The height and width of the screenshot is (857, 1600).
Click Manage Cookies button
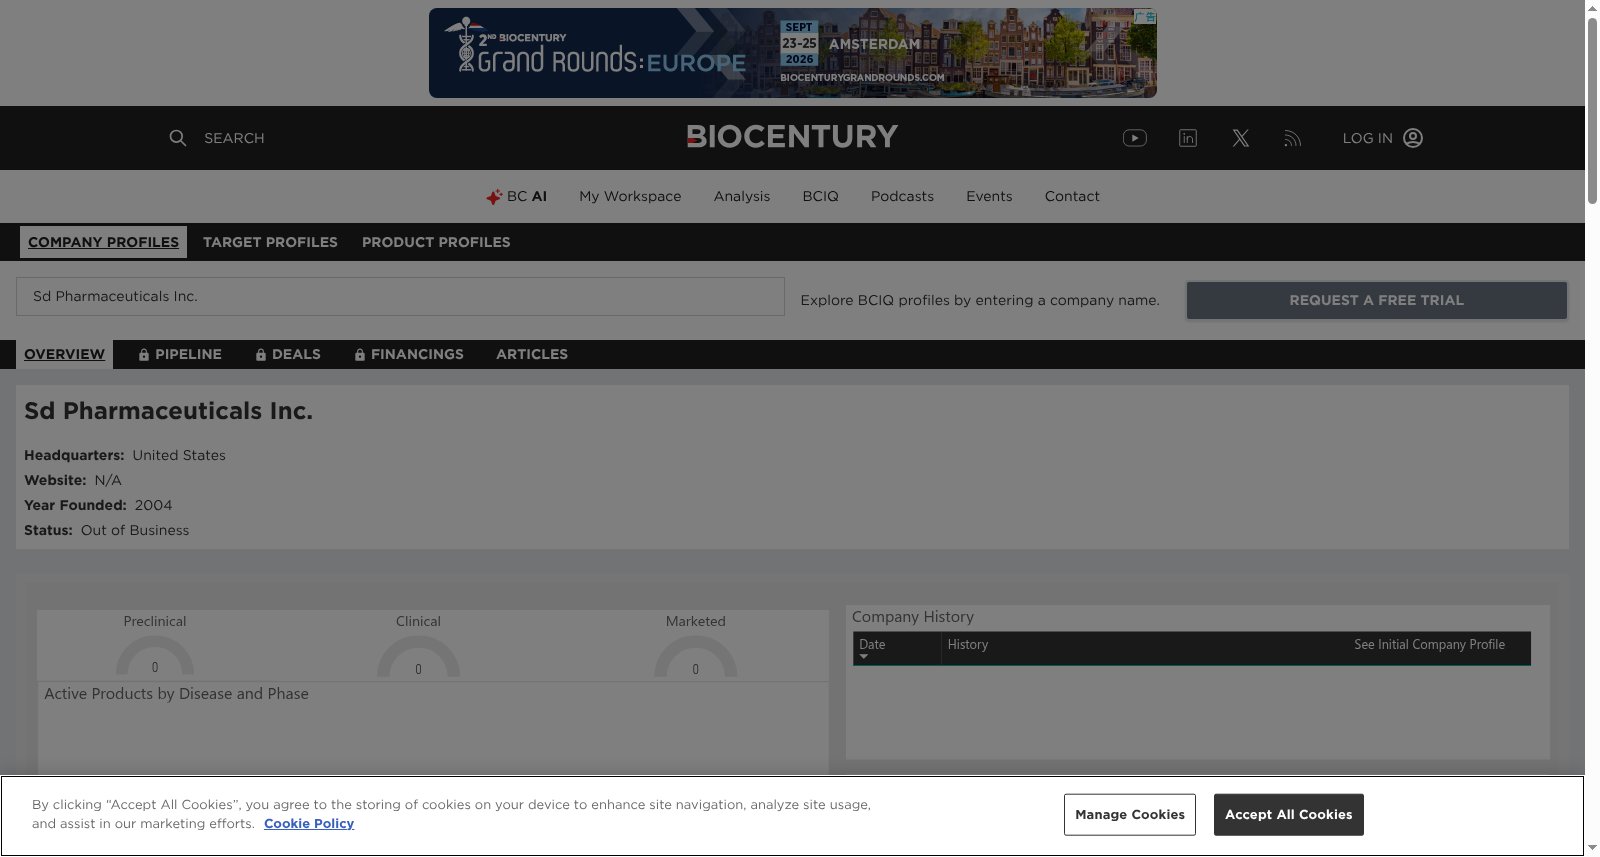[x=1130, y=815]
